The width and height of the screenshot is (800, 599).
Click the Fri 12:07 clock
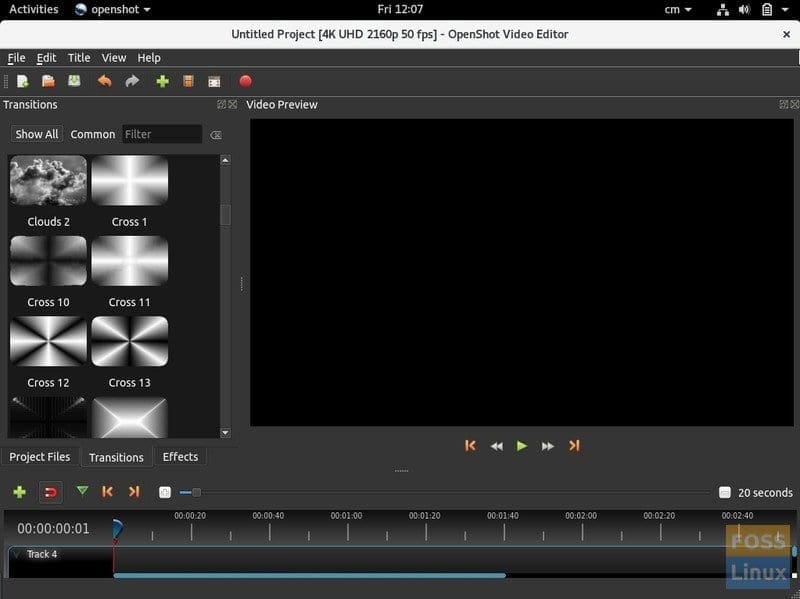pos(400,9)
